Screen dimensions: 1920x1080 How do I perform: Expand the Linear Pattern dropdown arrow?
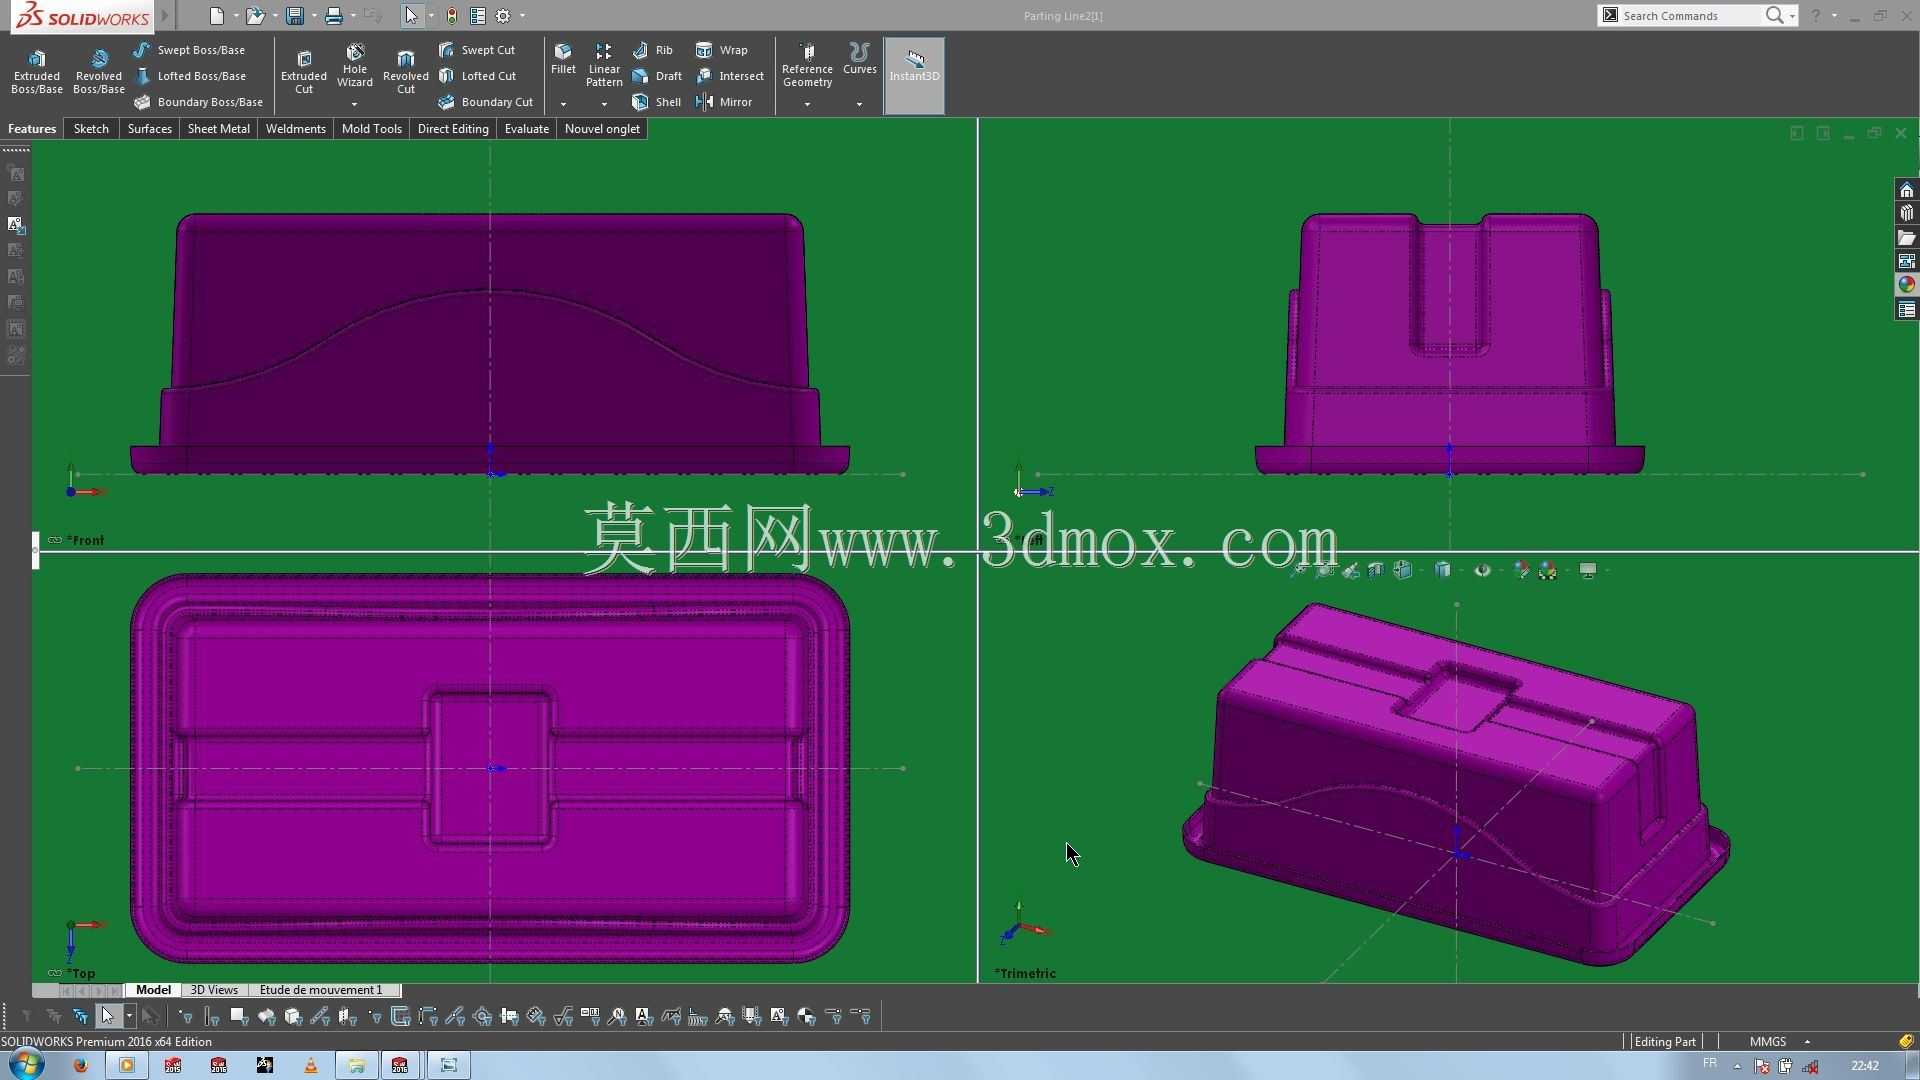(x=604, y=104)
